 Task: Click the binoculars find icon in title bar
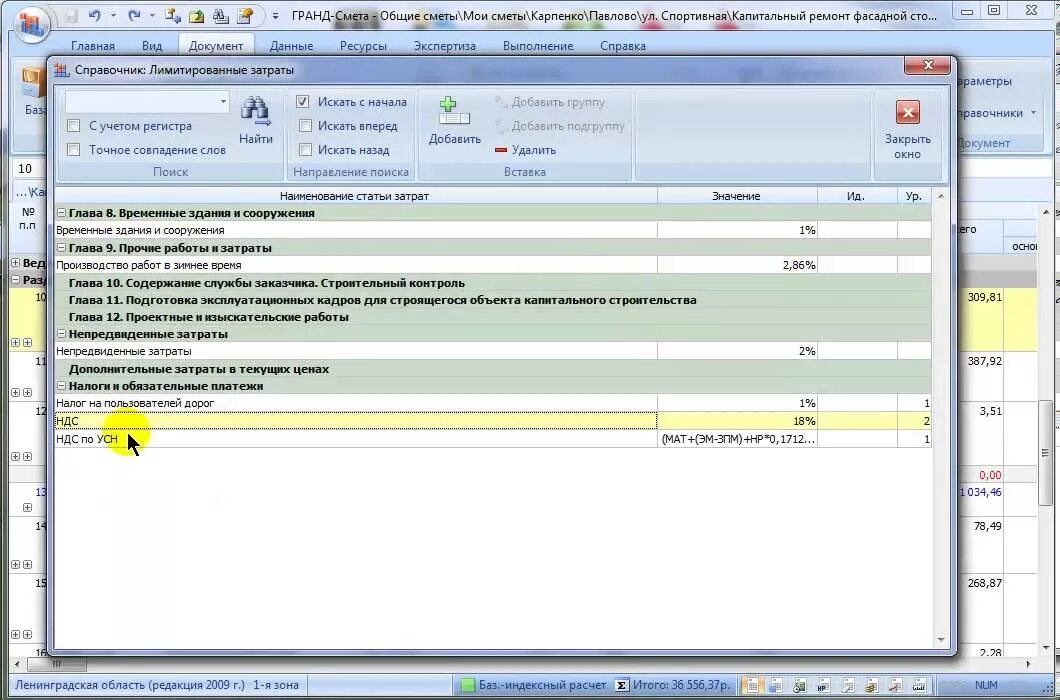(220, 15)
